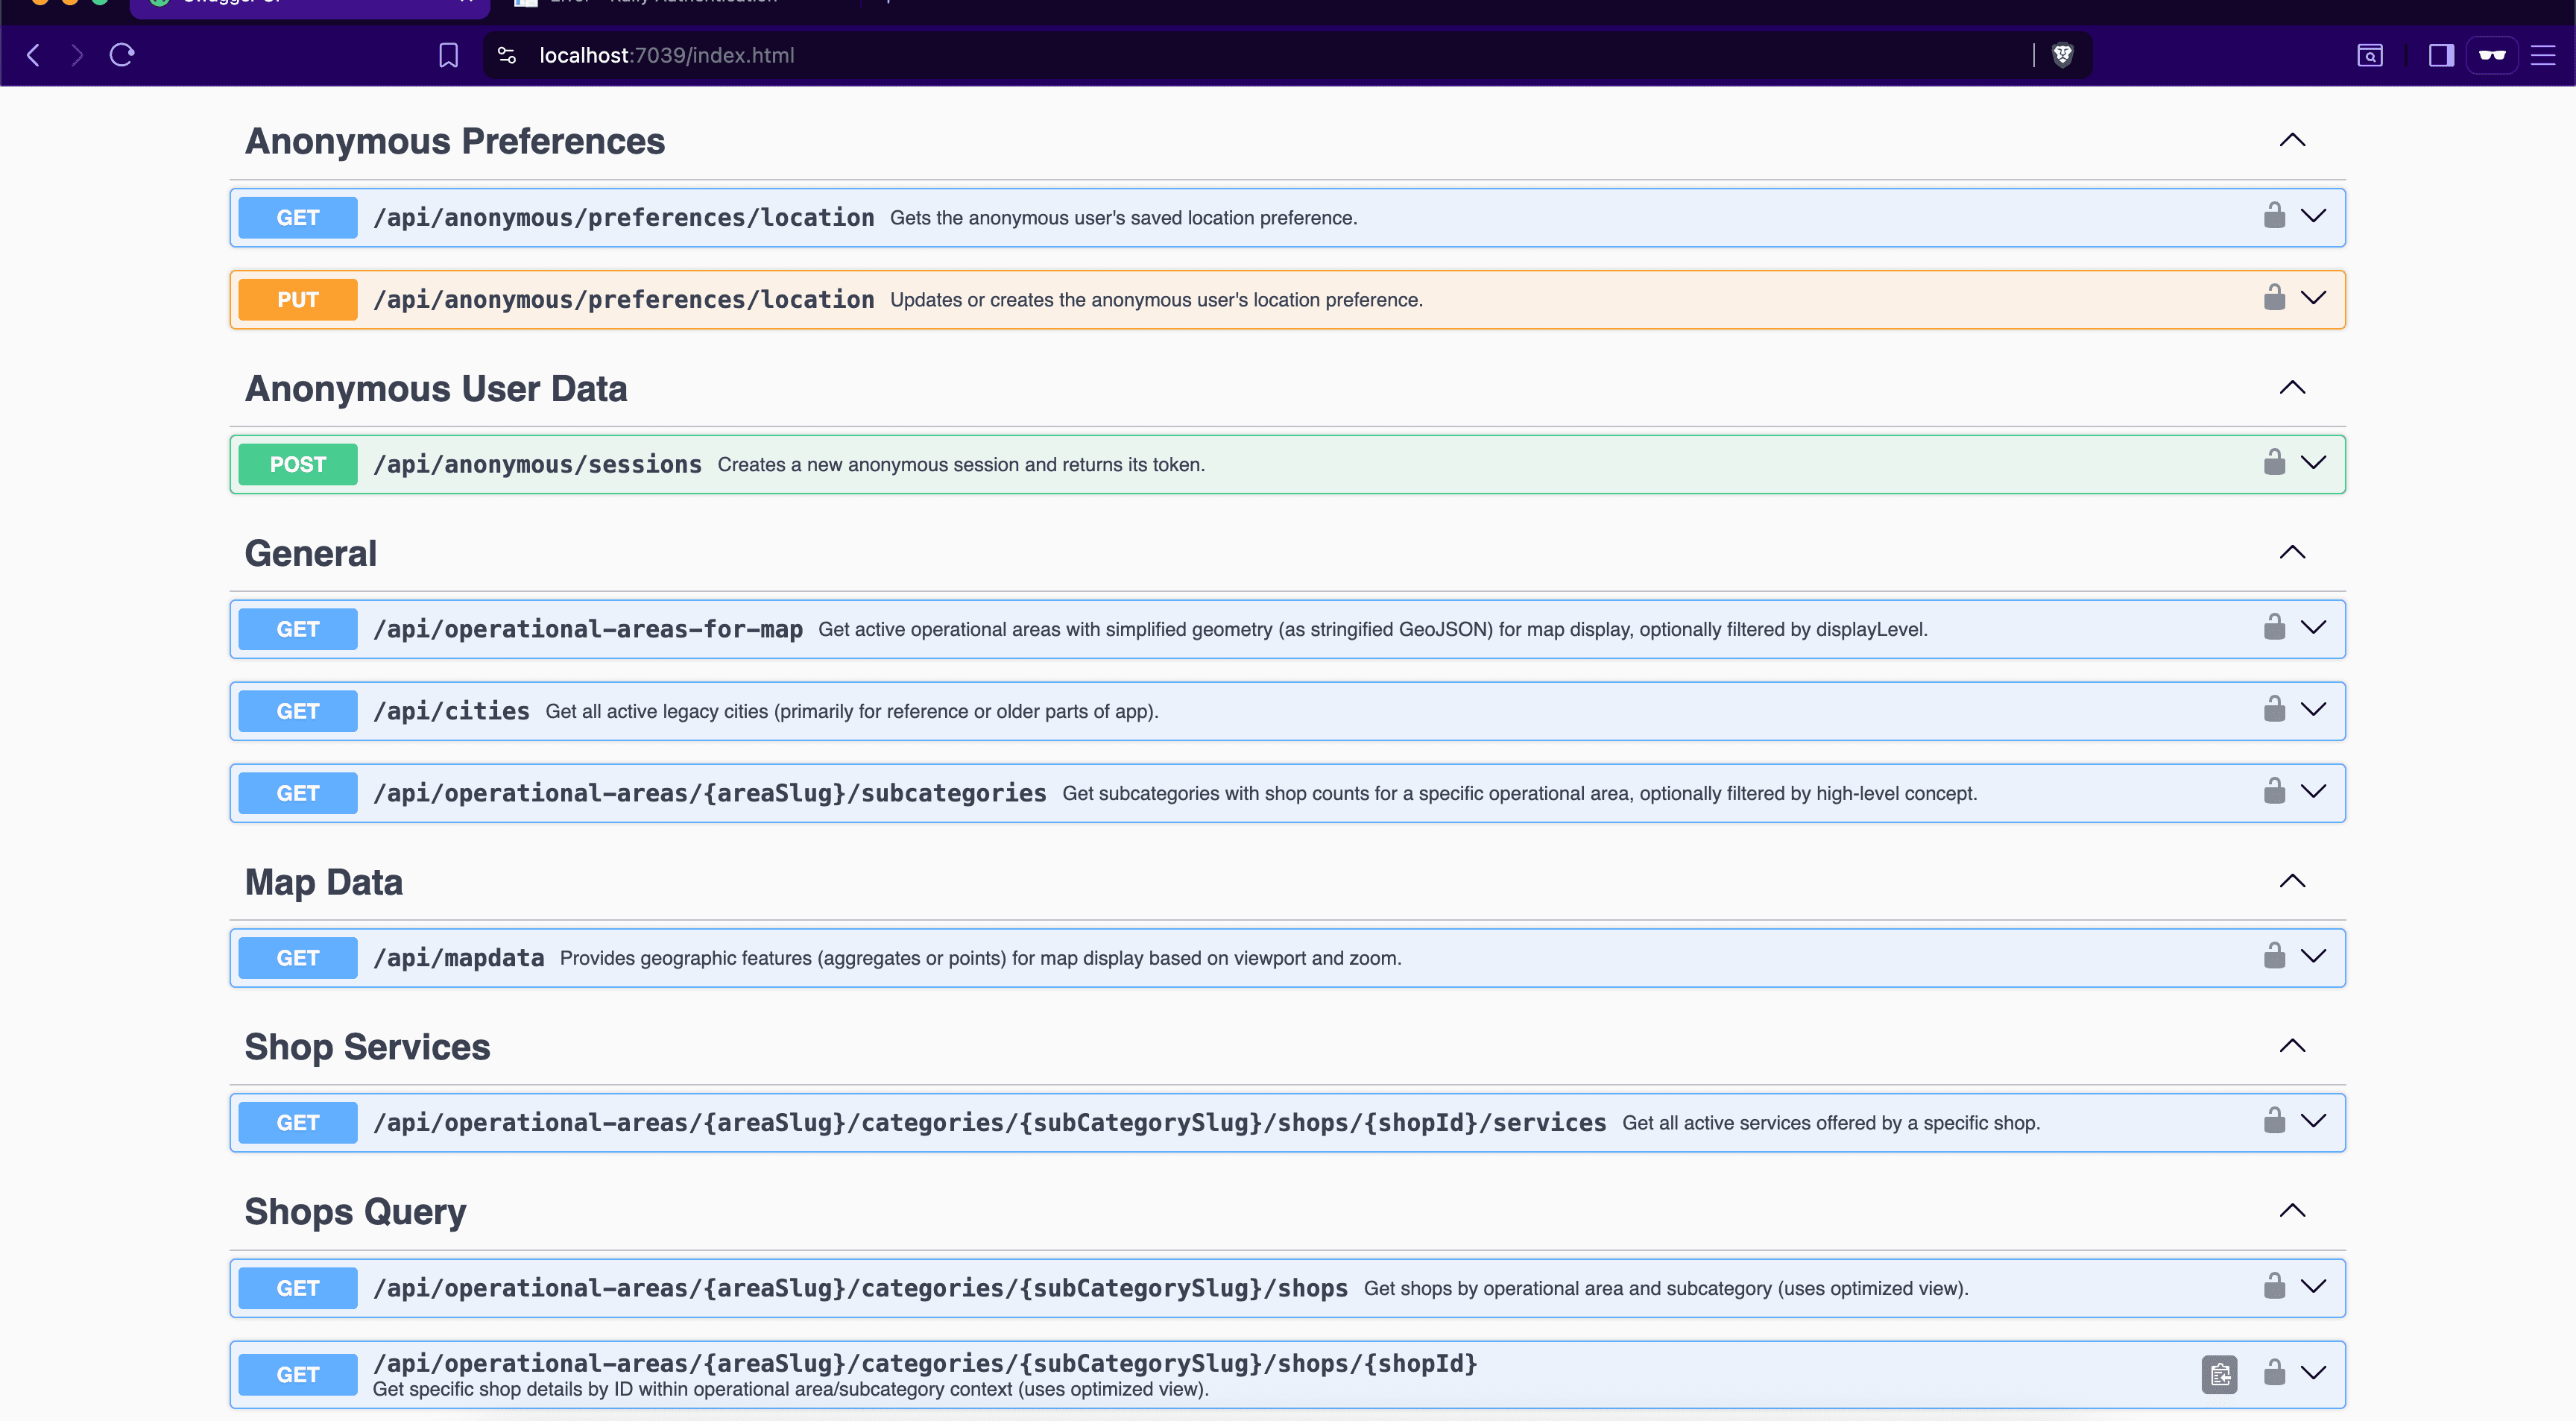
Task: Click GET badge for anonymous preferences location
Action: tap(298, 218)
